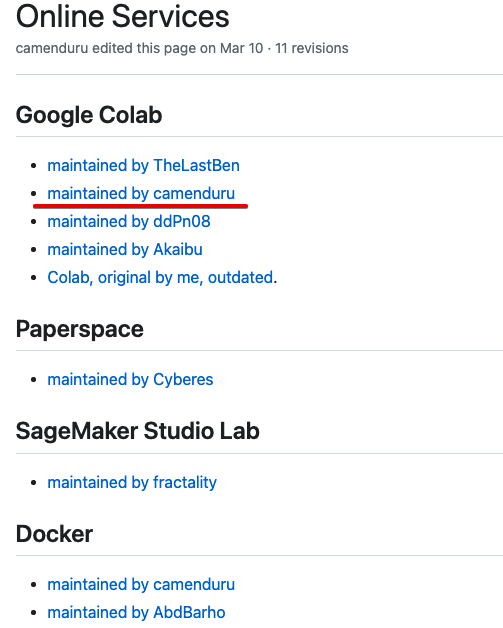
Task: Follow the maintained by ddPn08 link
Action: 129,222
